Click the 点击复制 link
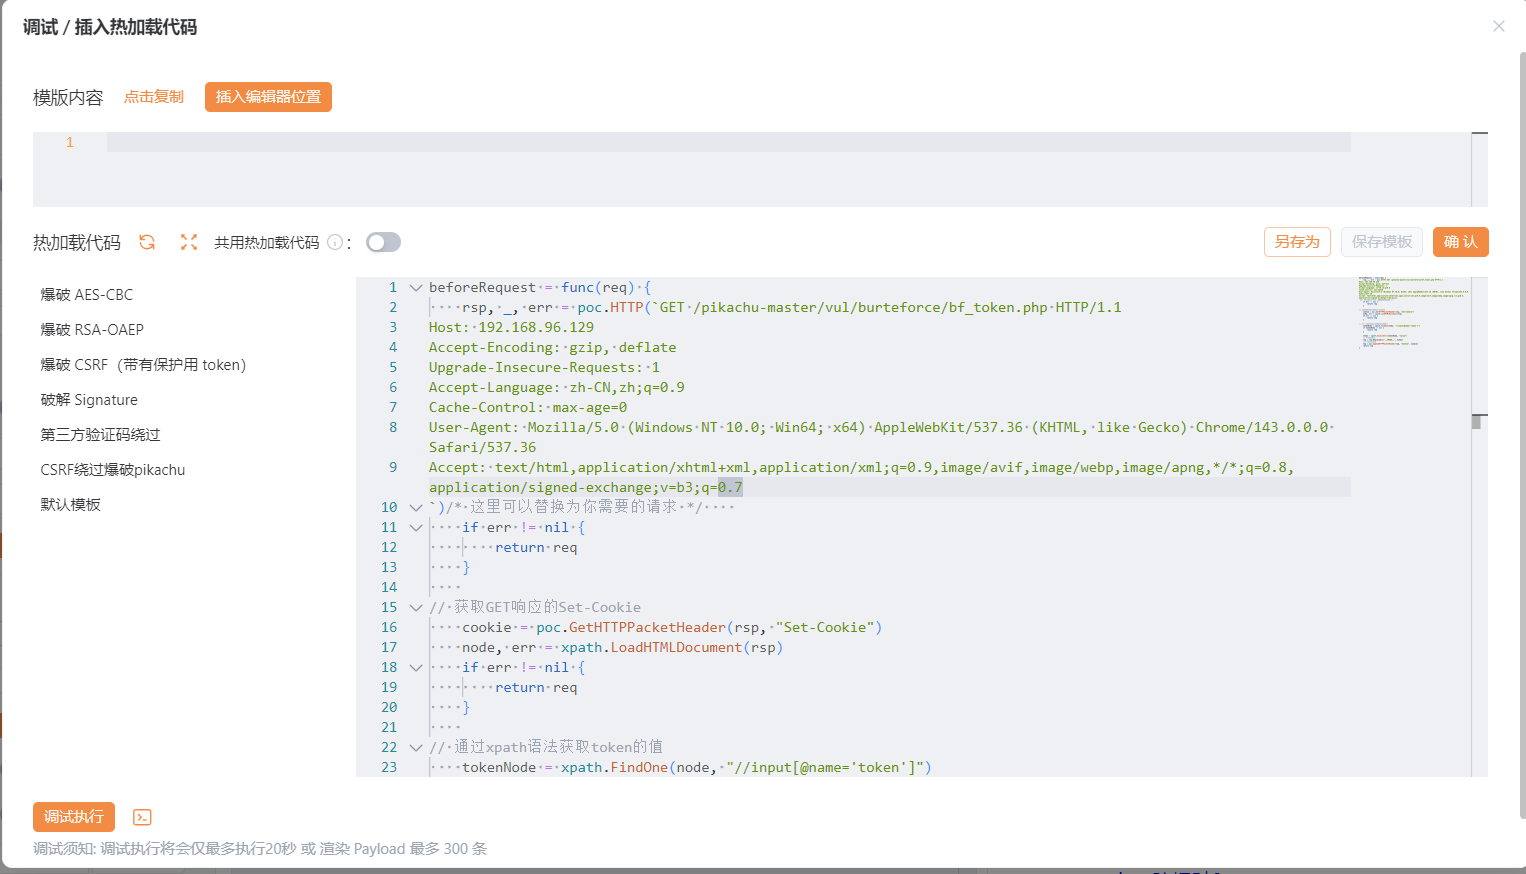The height and width of the screenshot is (874, 1526). coord(154,97)
